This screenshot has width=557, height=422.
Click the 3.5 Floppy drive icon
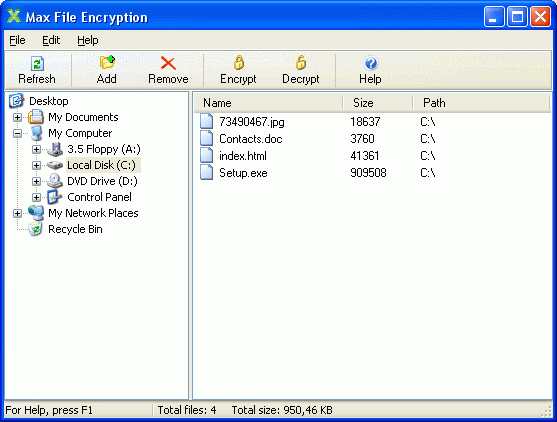[x=55, y=149]
